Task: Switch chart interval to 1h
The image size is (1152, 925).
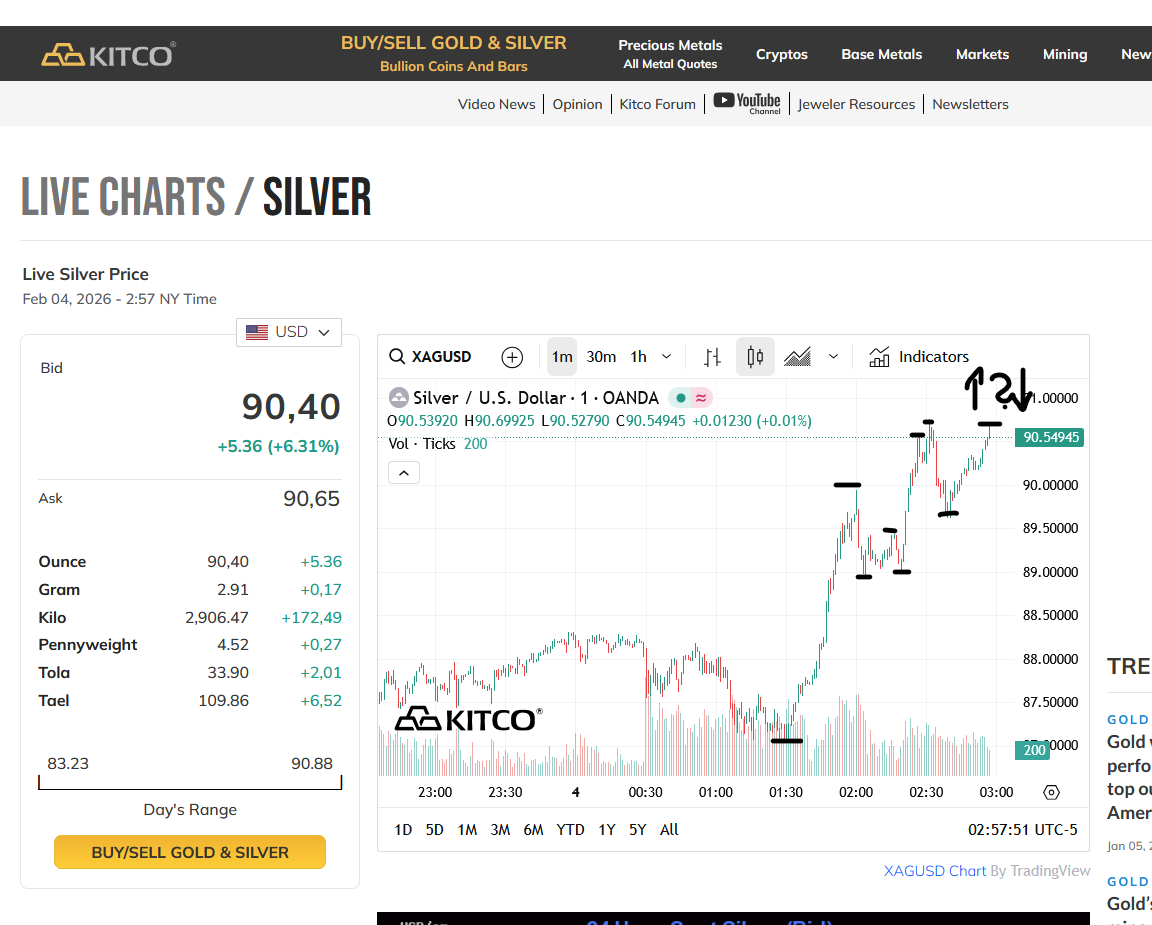Action: (638, 357)
